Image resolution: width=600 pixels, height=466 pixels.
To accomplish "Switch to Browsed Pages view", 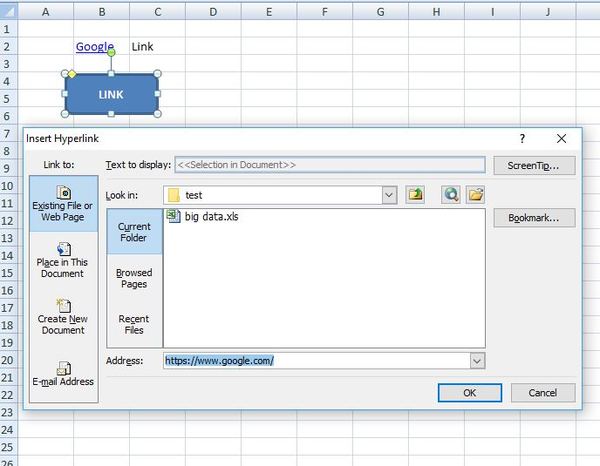I will click(134, 278).
